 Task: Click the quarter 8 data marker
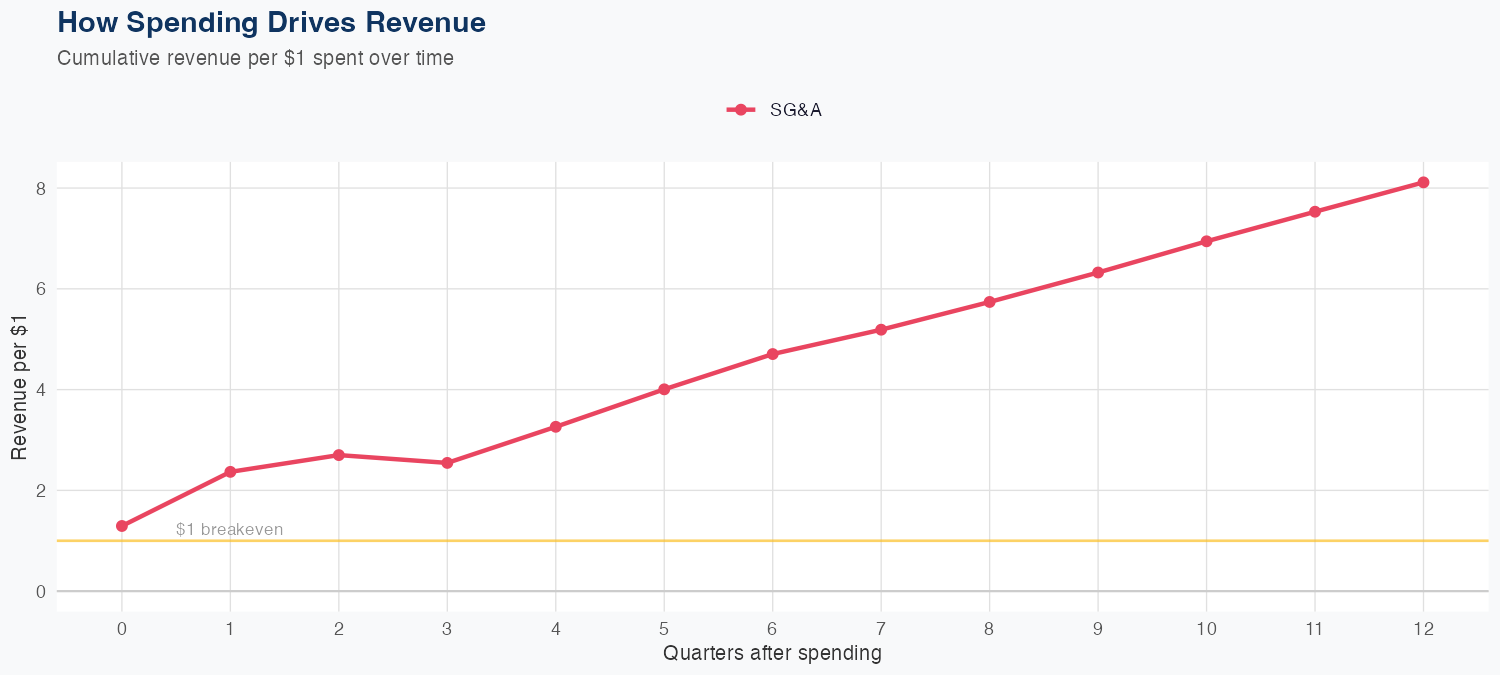(990, 302)
